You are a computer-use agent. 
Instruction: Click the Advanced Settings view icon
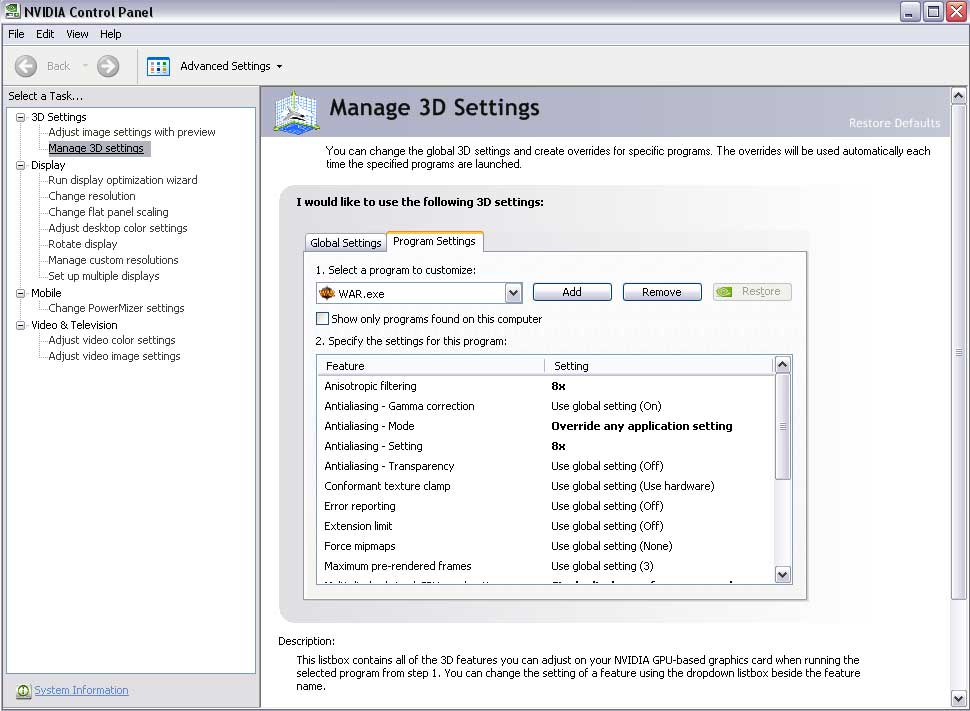coord(158,66)
